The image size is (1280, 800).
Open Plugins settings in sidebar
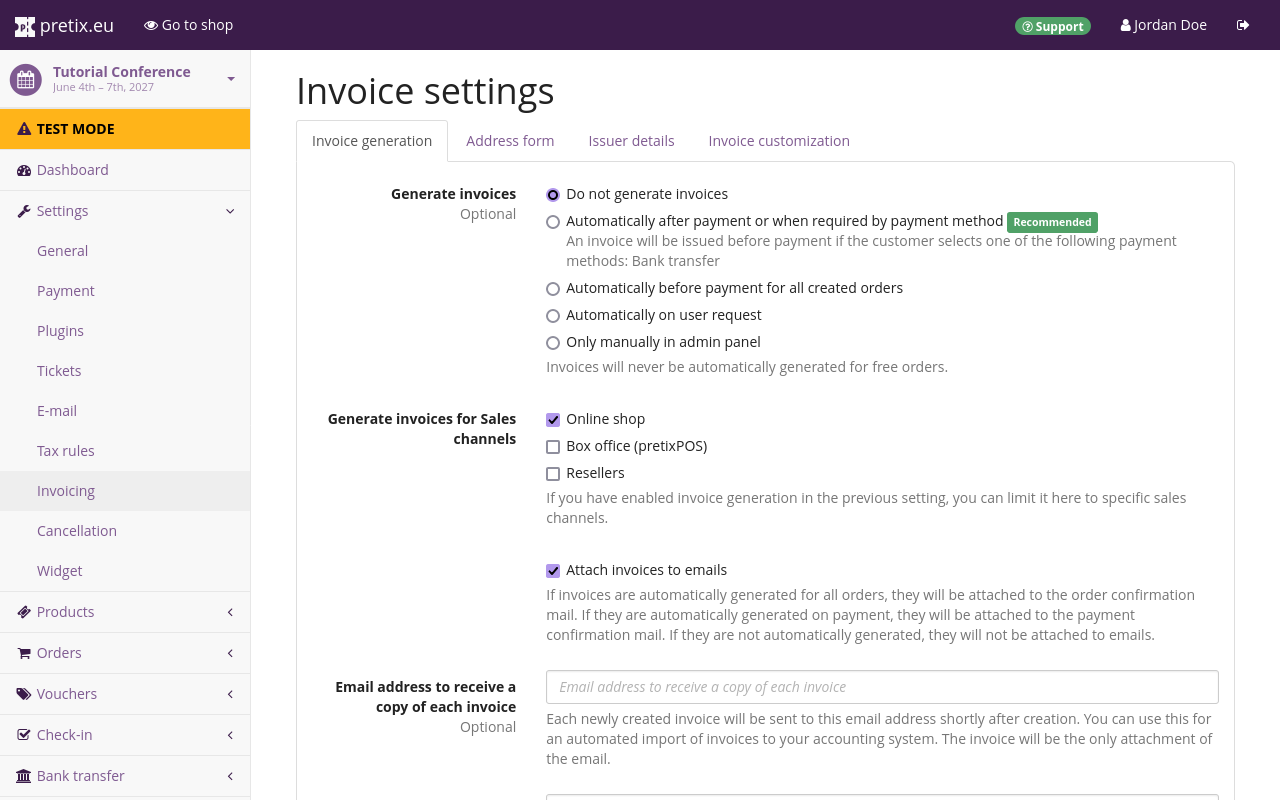(x=125, y=331)
